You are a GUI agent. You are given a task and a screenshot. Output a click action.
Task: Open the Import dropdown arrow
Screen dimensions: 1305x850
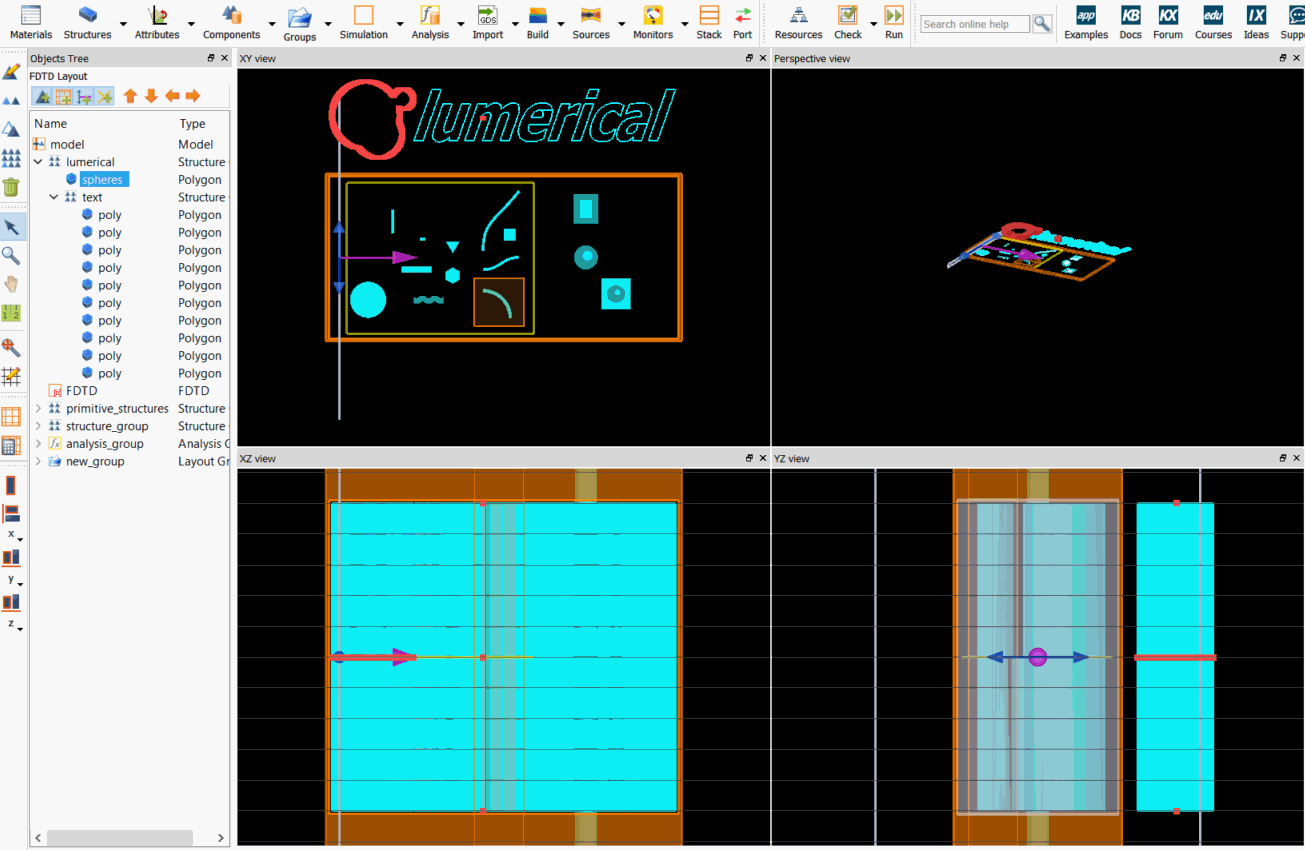coord(514,23)
